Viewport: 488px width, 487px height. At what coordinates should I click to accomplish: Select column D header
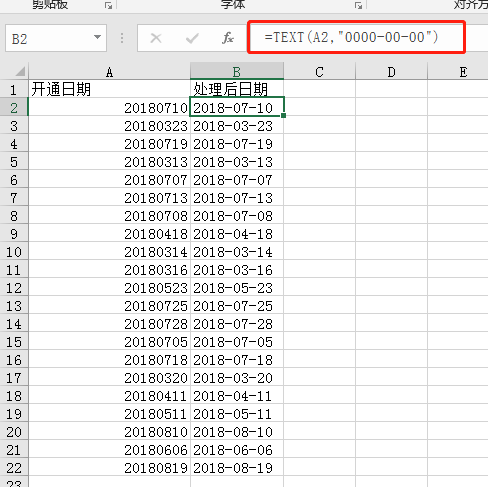pos(391,71)
